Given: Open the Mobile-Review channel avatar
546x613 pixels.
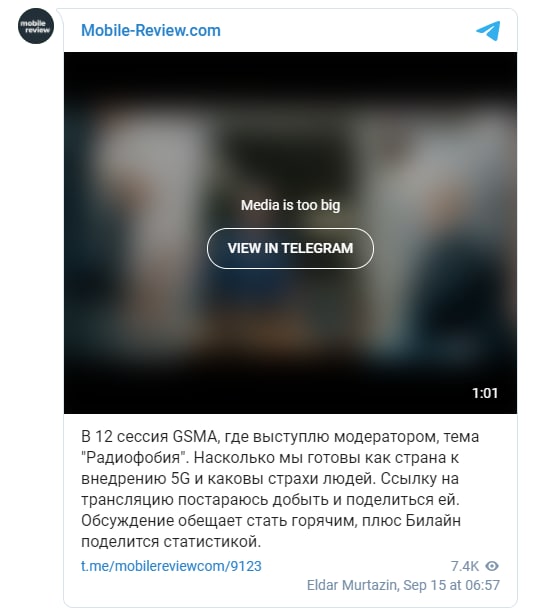Looking at the screenshot, I should click(36, 26).
